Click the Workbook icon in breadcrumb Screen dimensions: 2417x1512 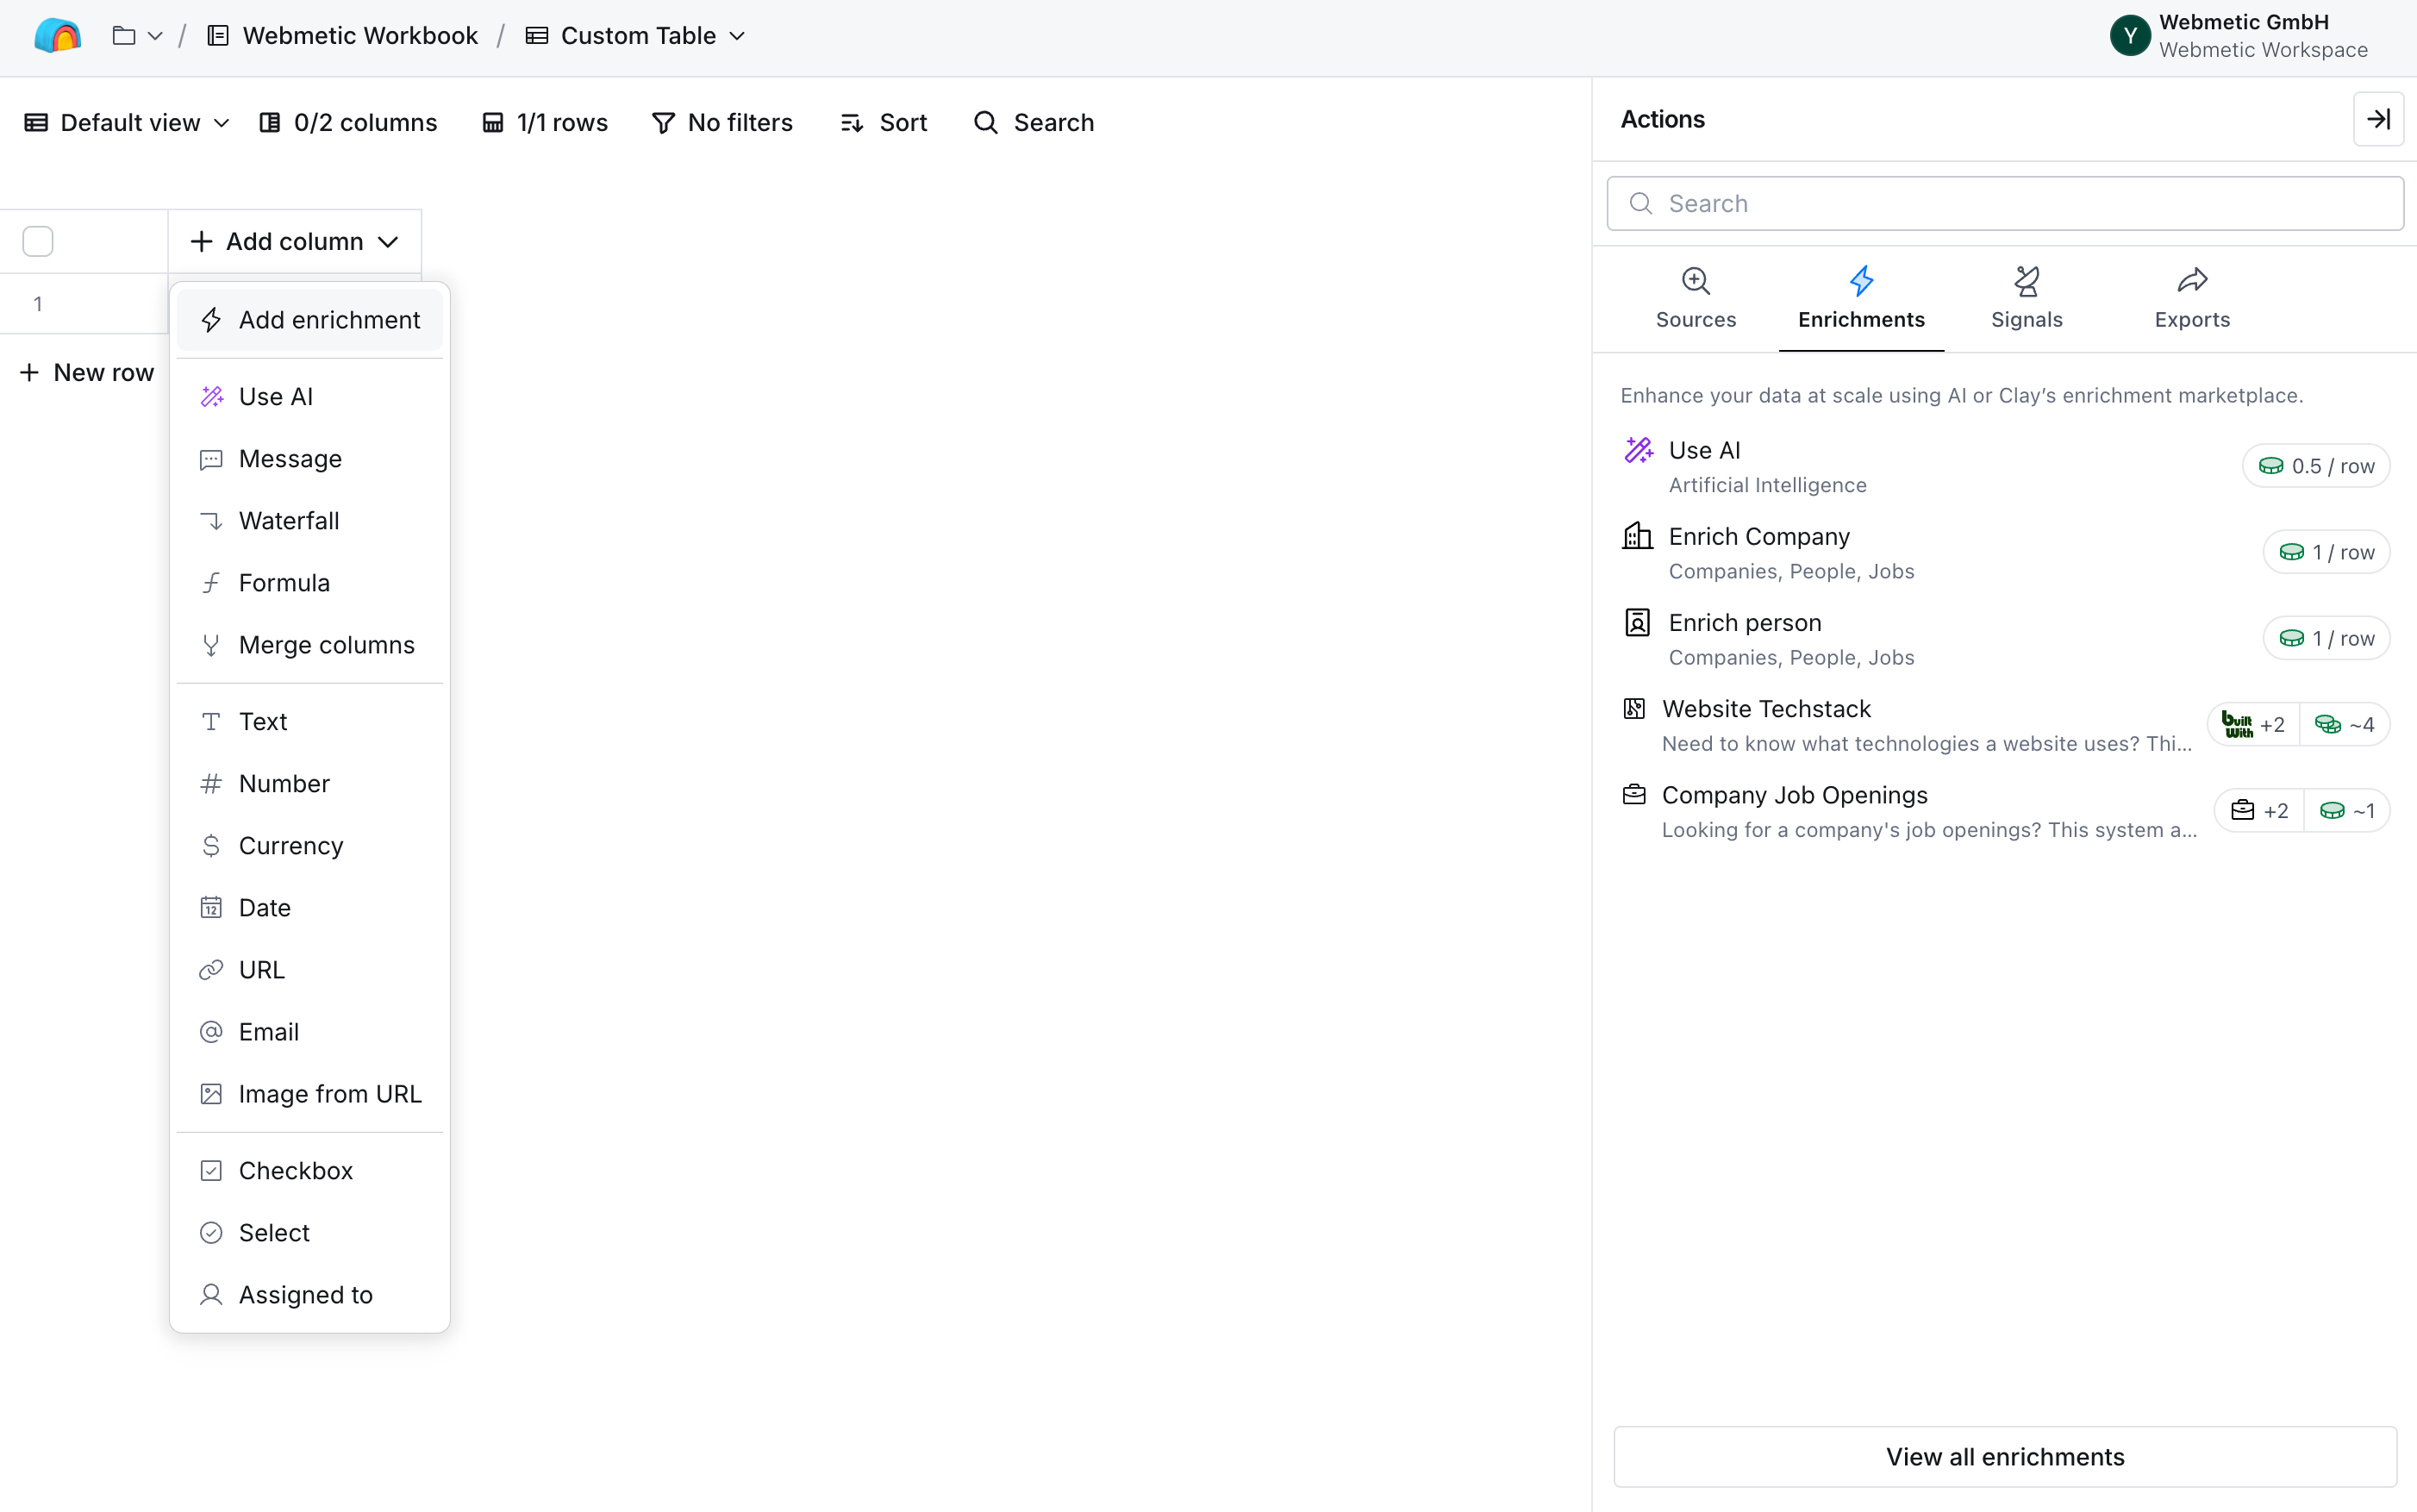pyautogui.click(x=217, y=36)
